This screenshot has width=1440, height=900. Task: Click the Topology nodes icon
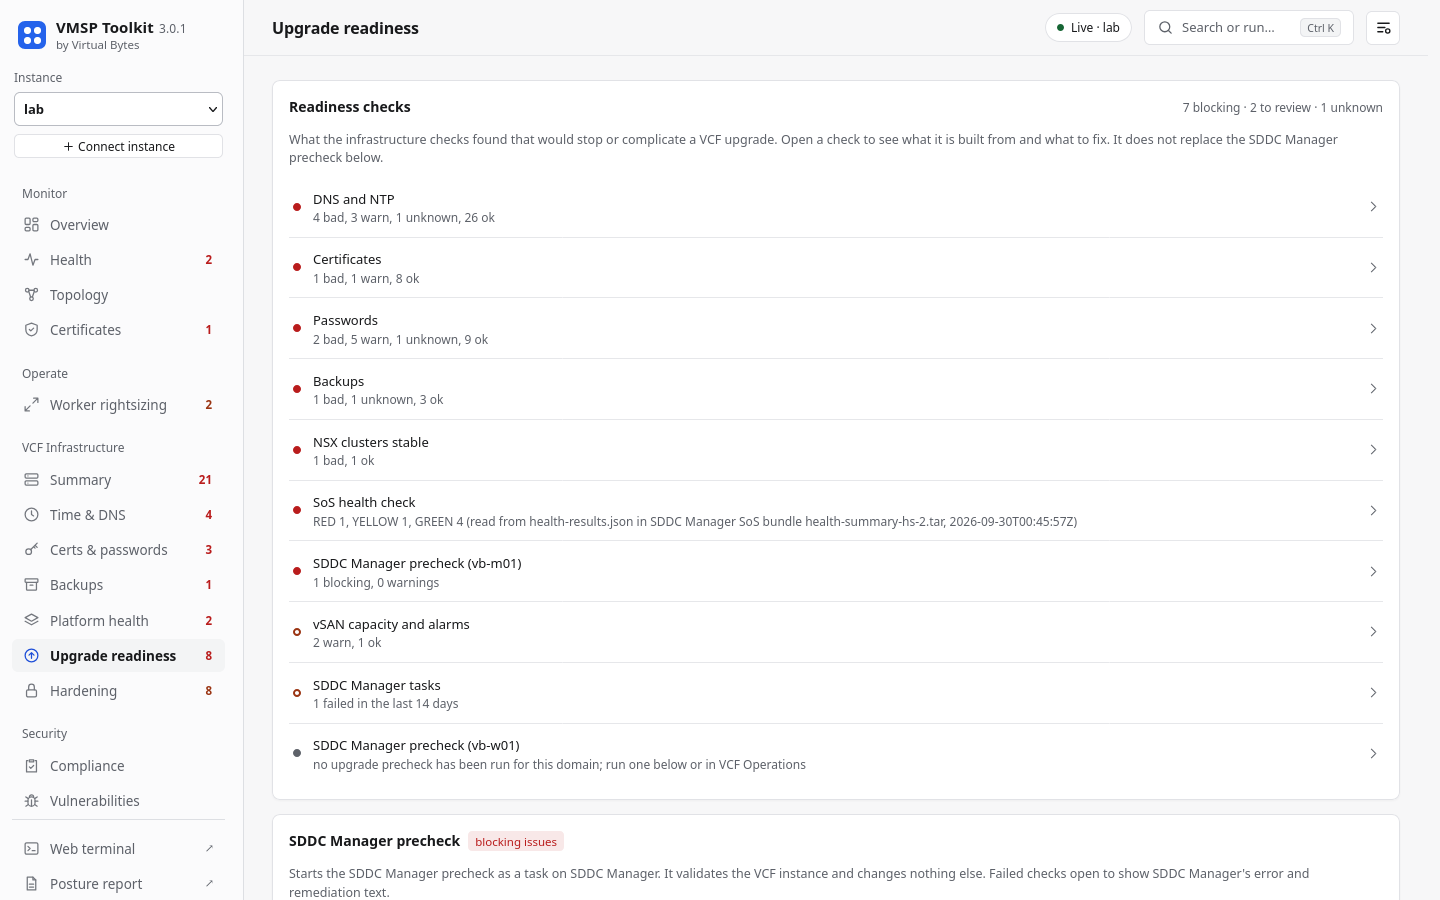coord(32,295)
